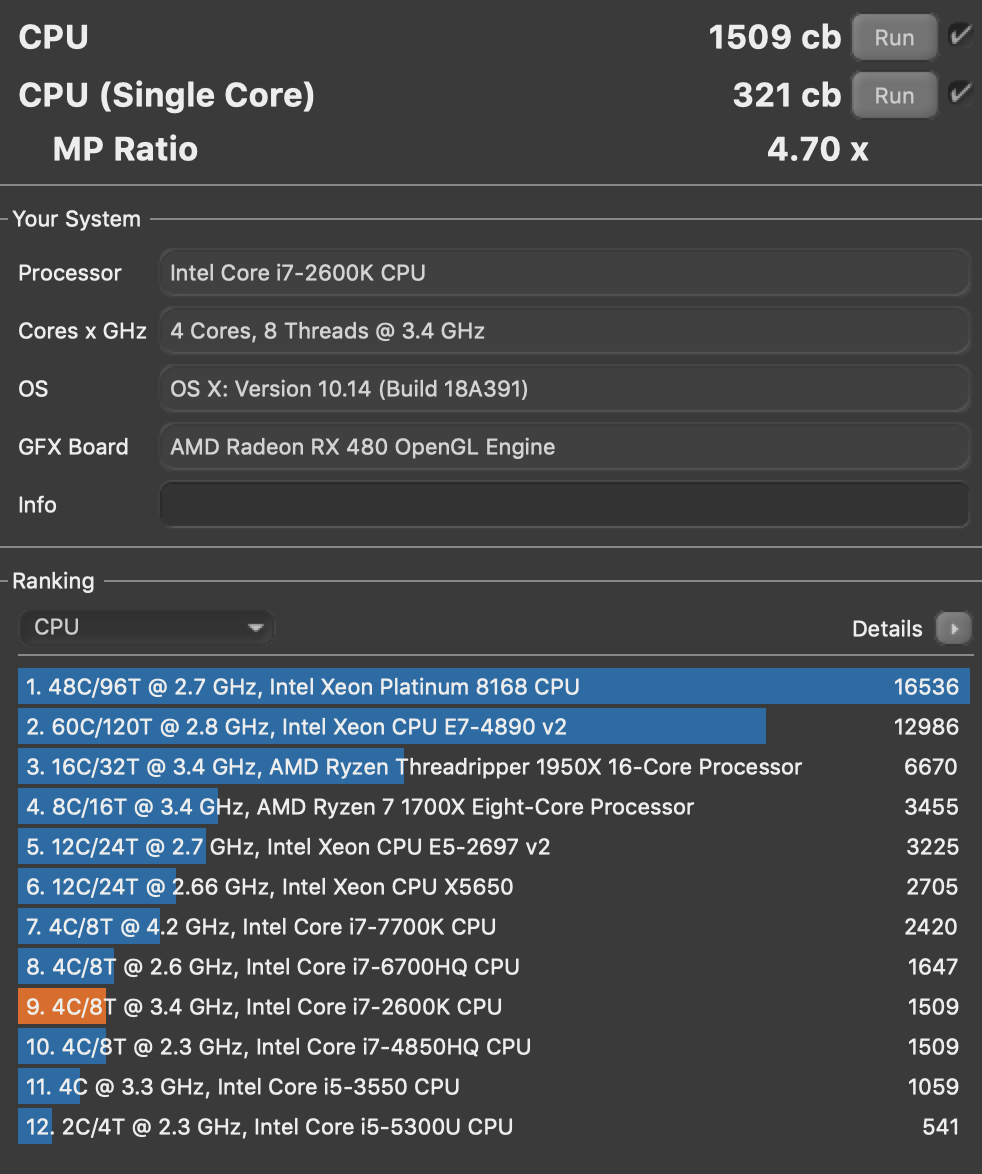Viewport: 982px width, 1174px height.
Task: Open the CPU ranking dropdown
Action: (x=147, y=627)
